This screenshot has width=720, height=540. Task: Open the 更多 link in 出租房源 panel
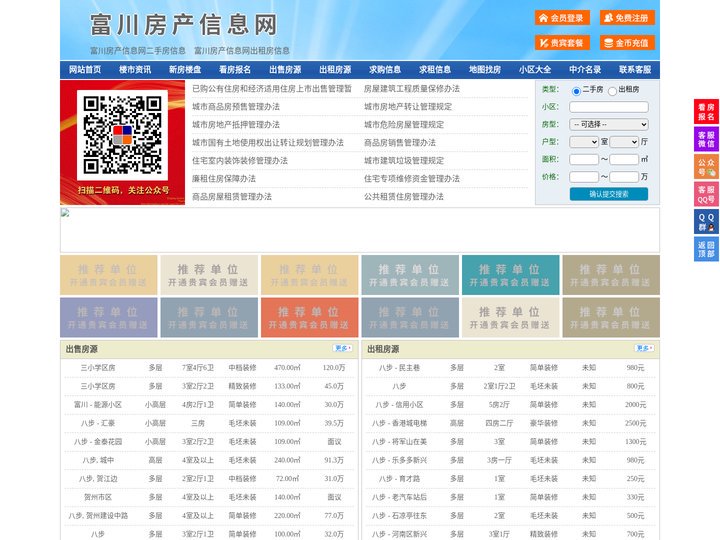pyautogui.click(x=644, y=348)
